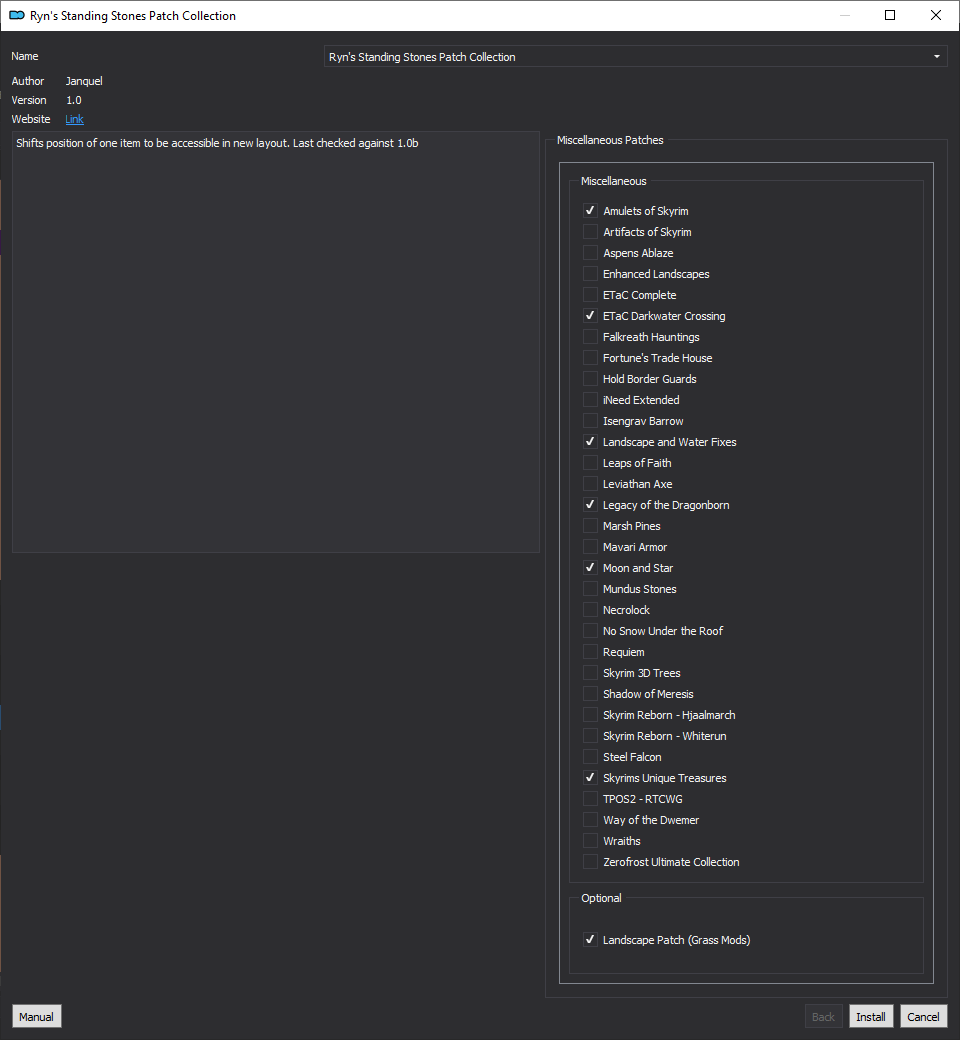The height and width of the screenshot is (1040, 960).
Task: Open the Name dropdown arrow
Action: click(937, 56)
